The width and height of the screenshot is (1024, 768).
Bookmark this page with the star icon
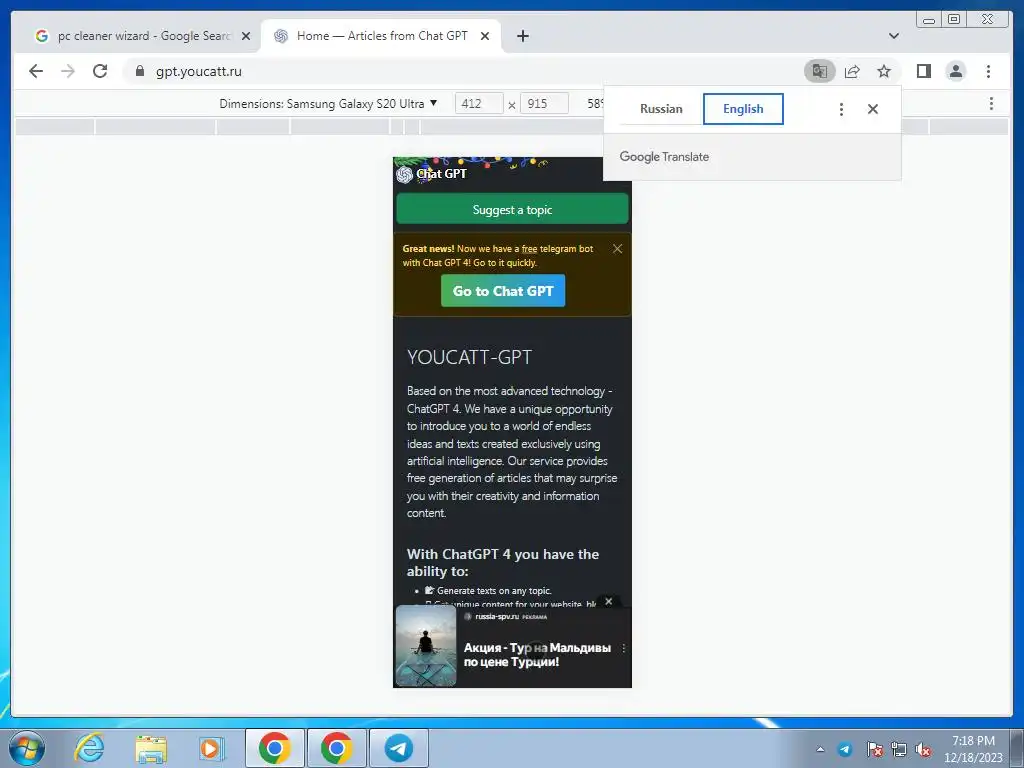coord(884,71)
